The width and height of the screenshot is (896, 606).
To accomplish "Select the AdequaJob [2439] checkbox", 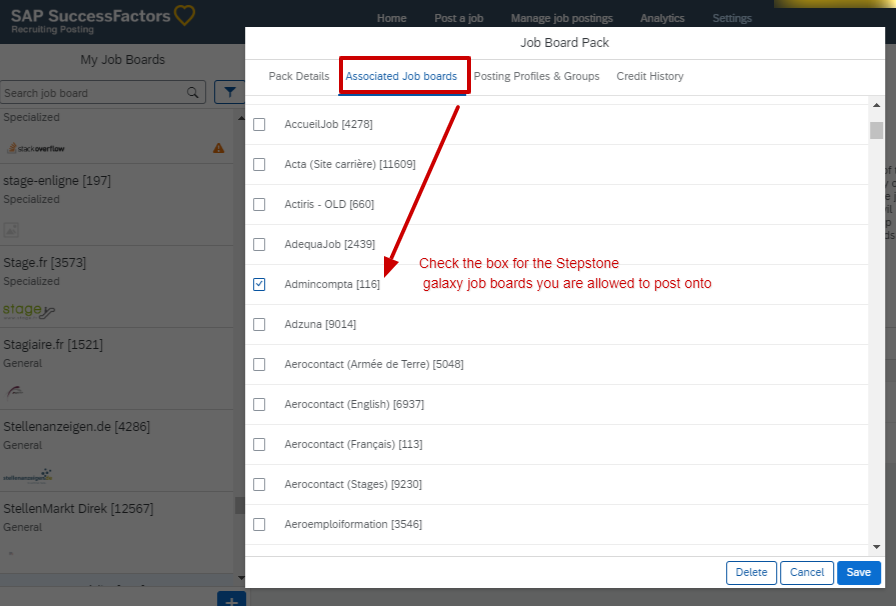I will (x=259, y=245).
